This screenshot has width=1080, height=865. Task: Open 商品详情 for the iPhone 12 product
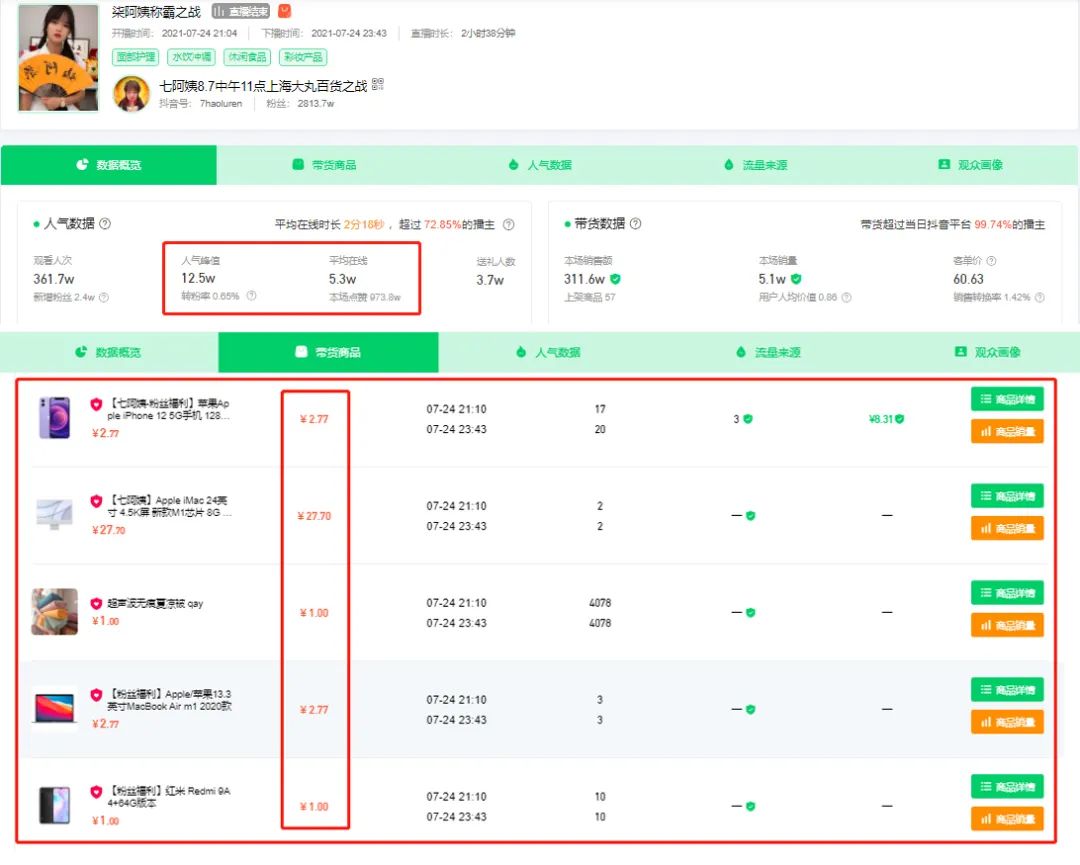(x=1007, y=399)
